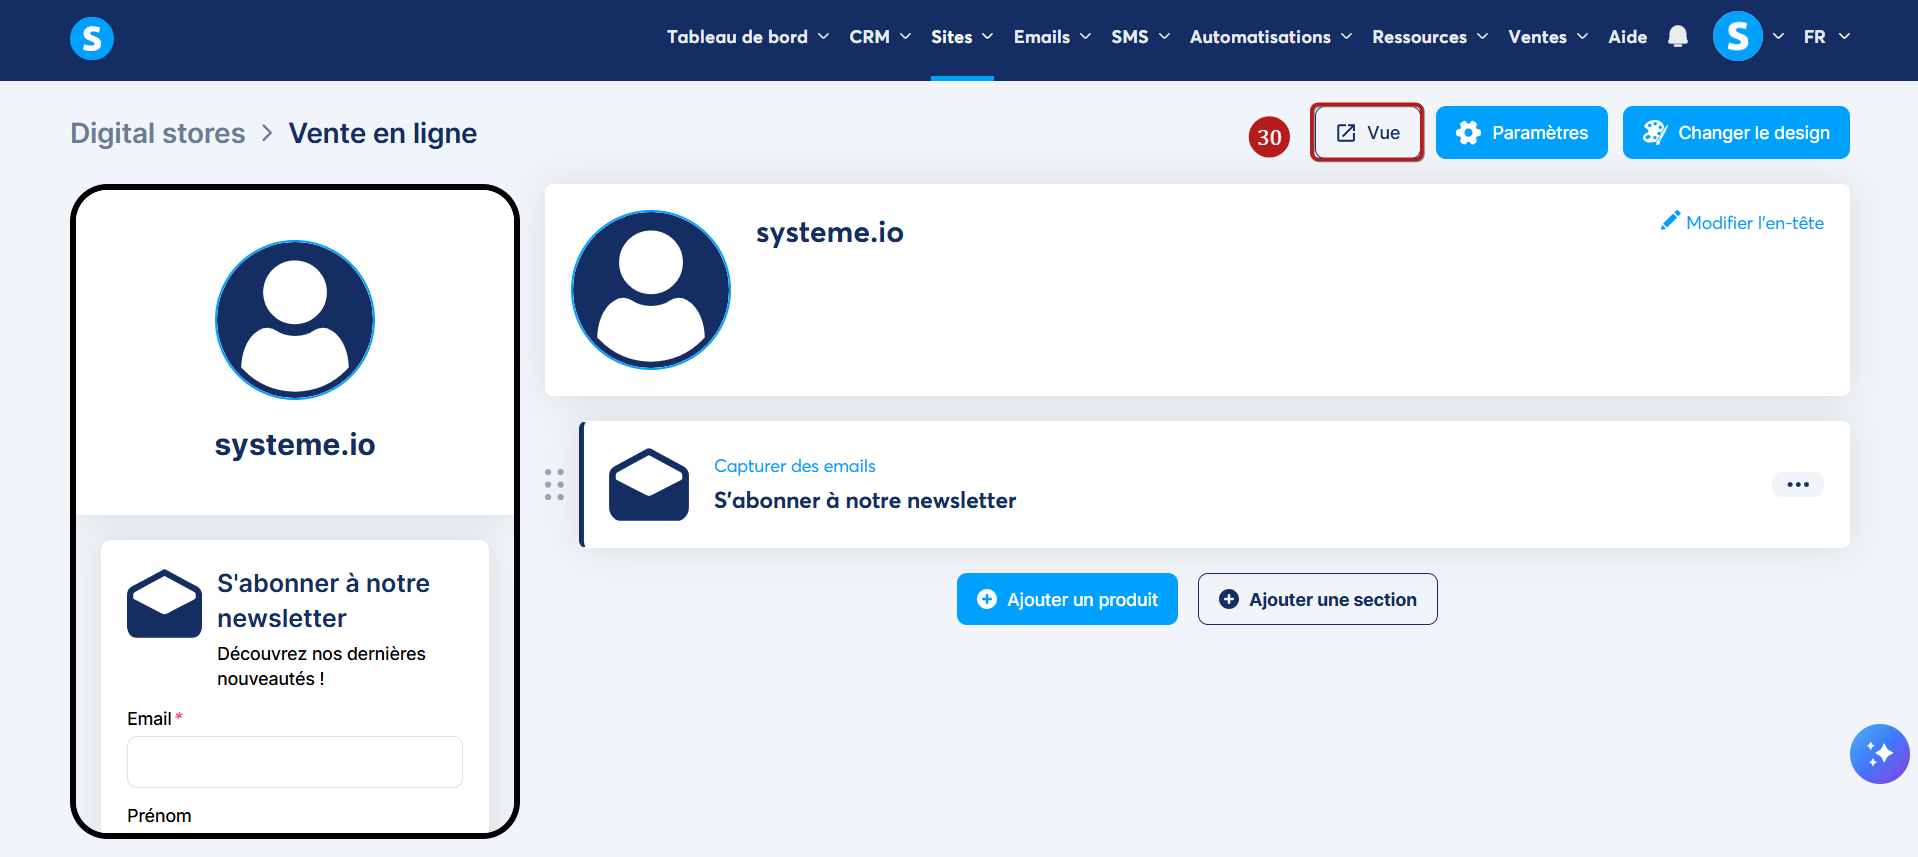Go to Digital stores breadcrumb

[158, 133]
